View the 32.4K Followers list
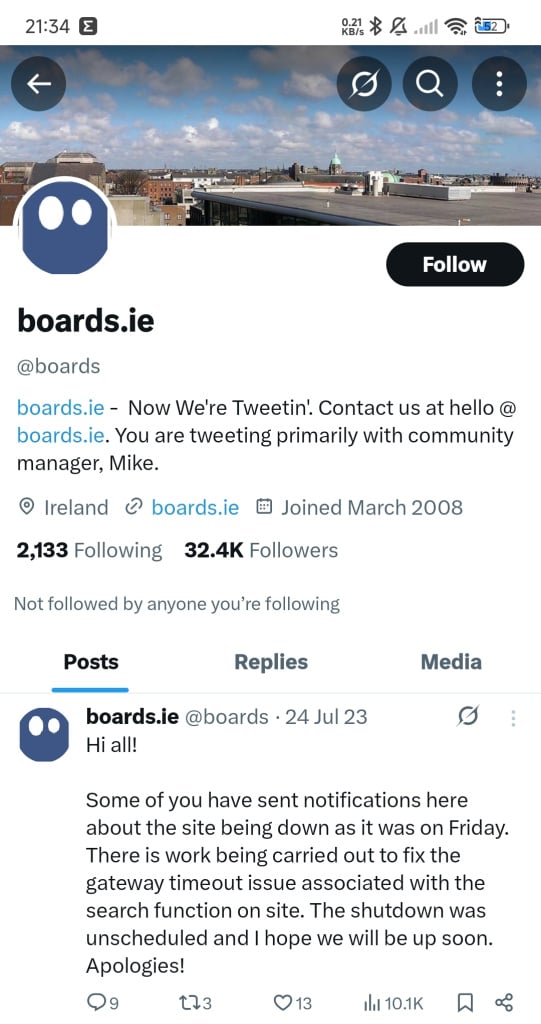Image resolution: width=541 pixels, height=1024 pixels. coord(261,551)
